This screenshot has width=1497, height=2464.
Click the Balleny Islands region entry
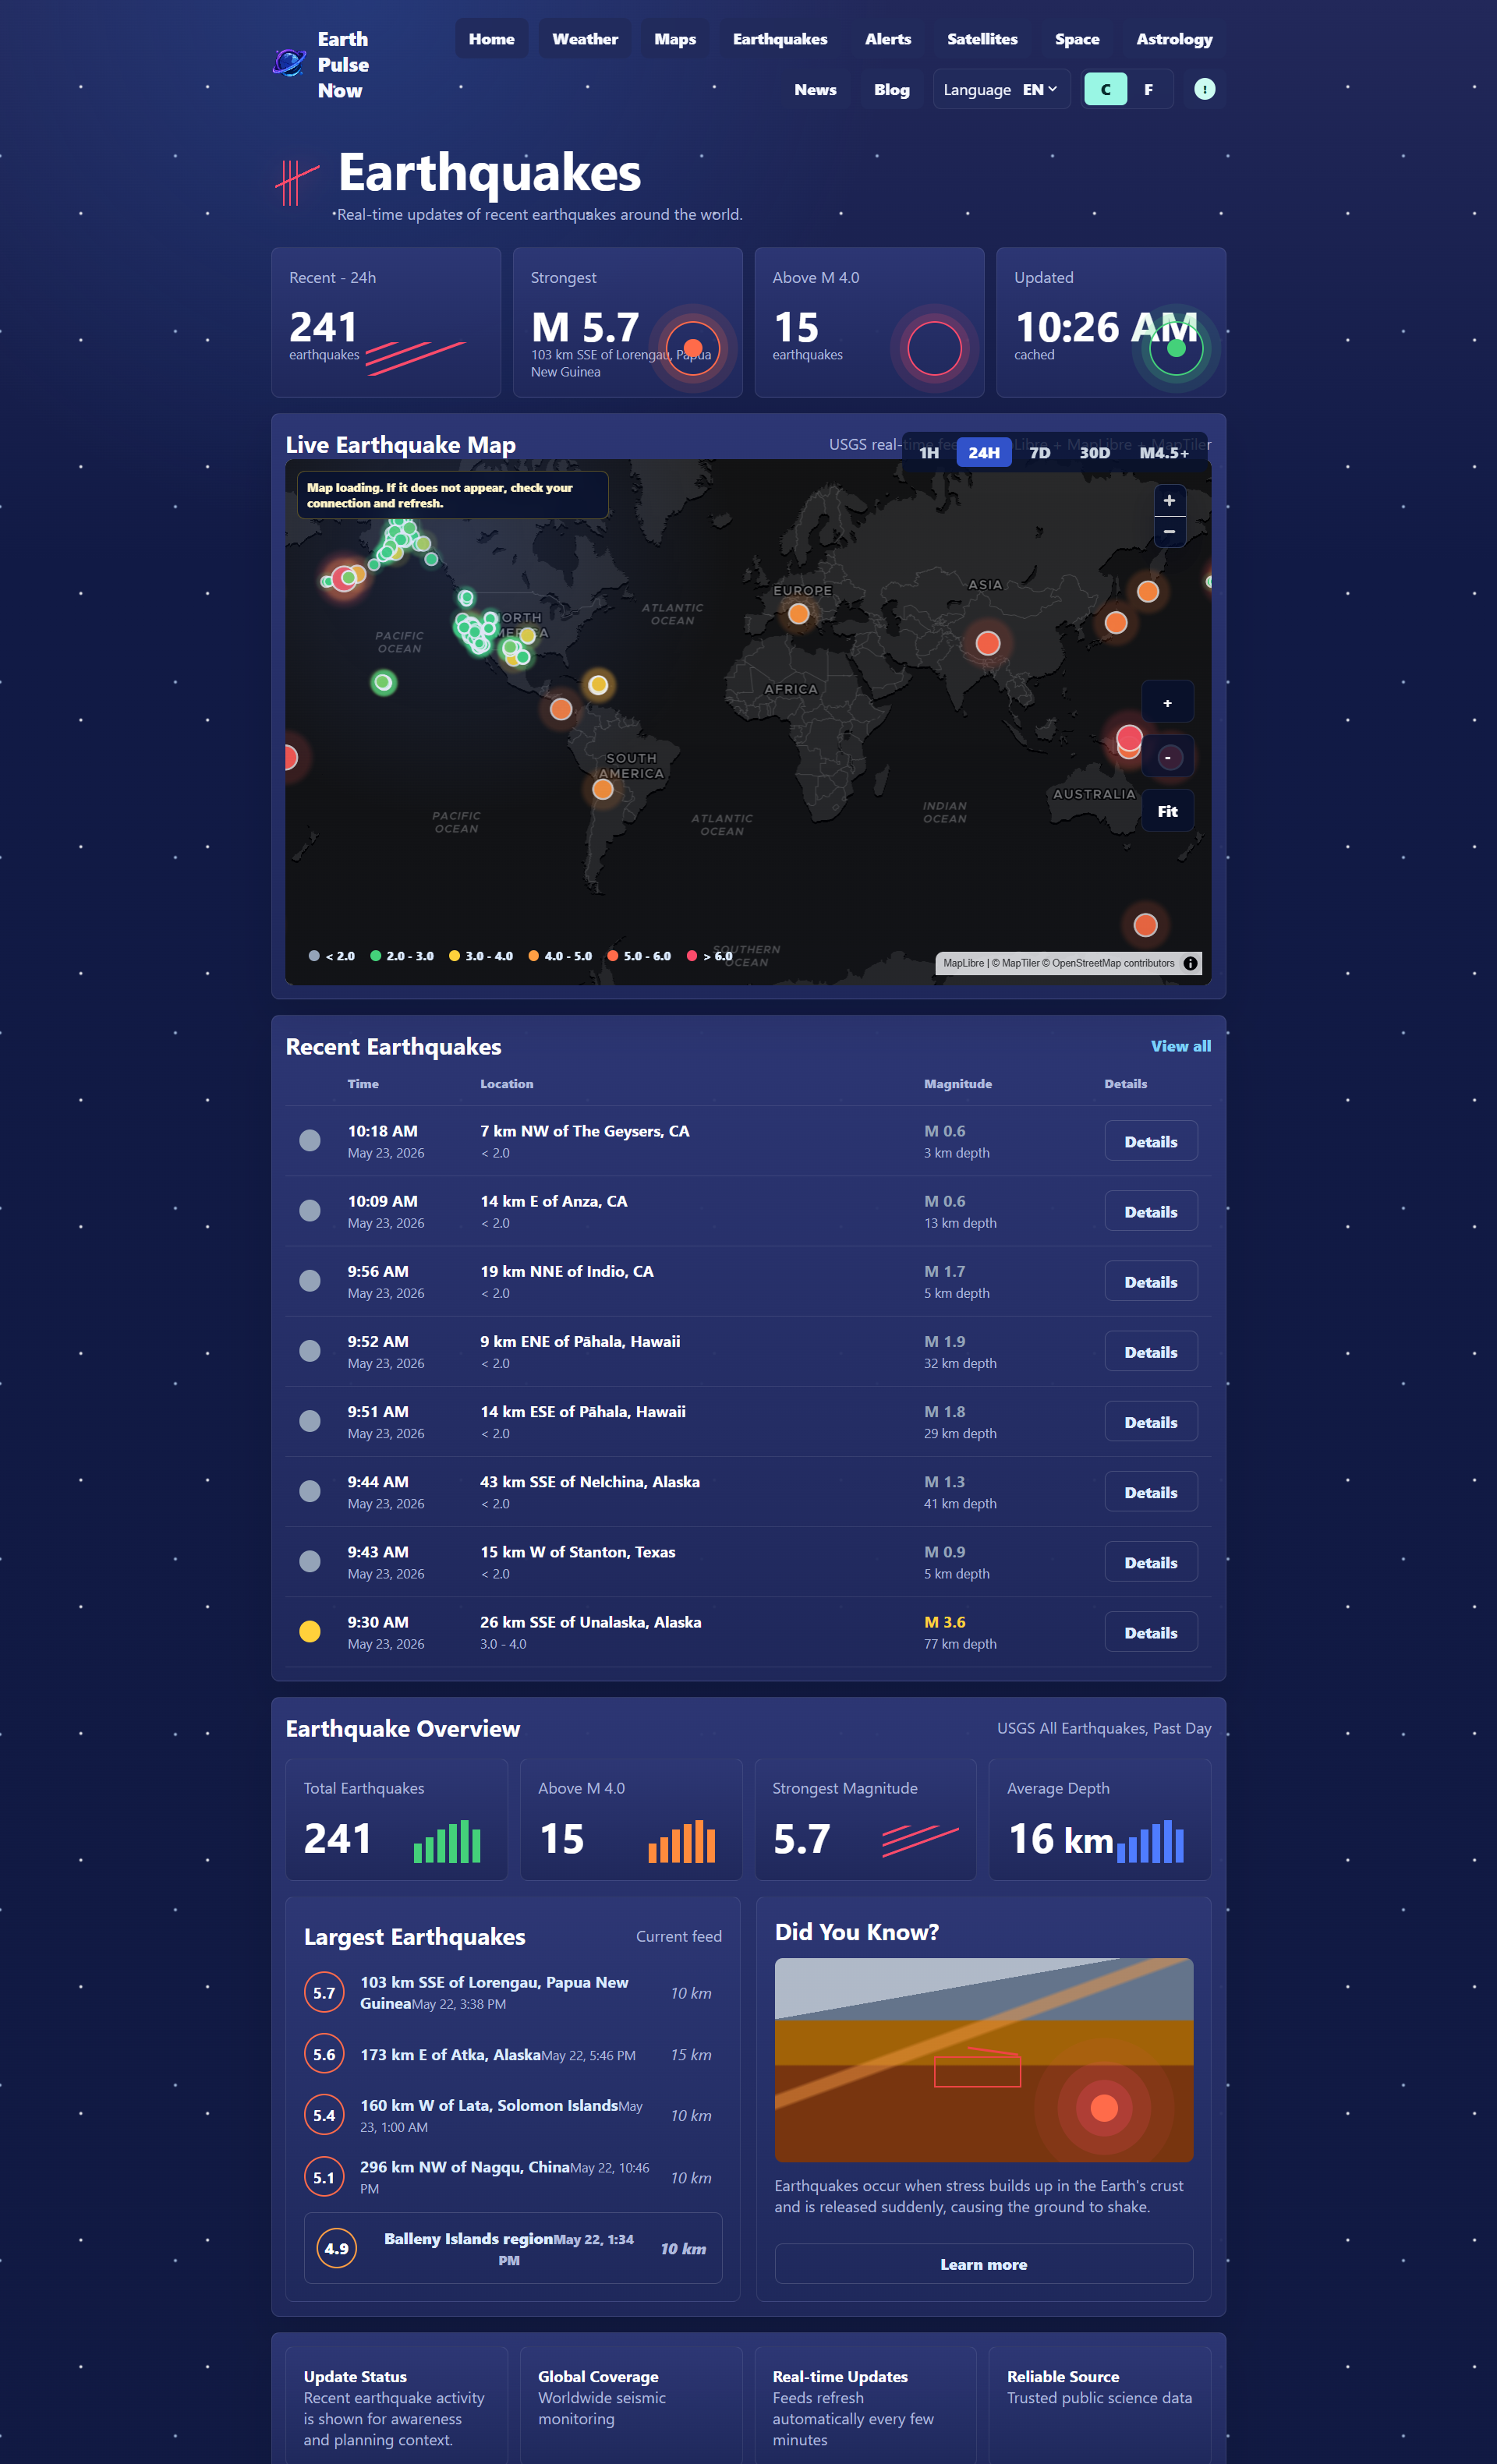tap(512, 2249)
